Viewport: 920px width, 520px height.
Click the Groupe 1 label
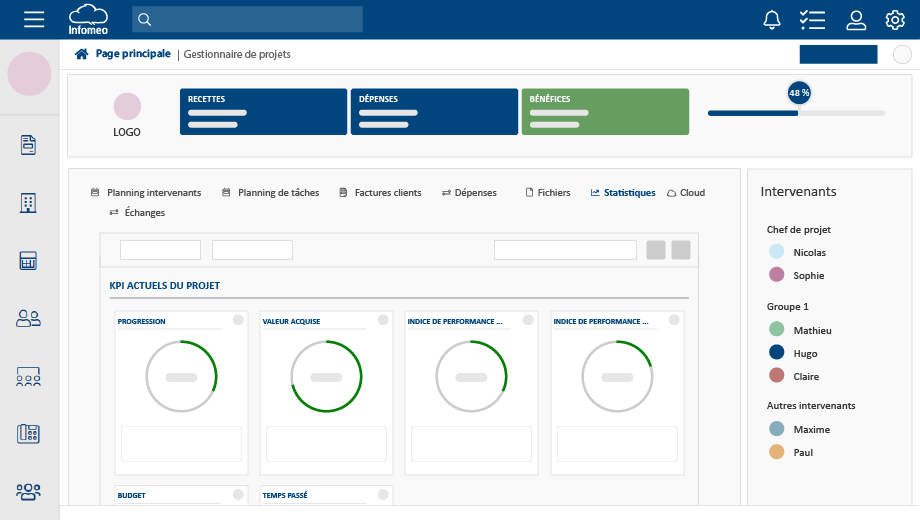787,306
